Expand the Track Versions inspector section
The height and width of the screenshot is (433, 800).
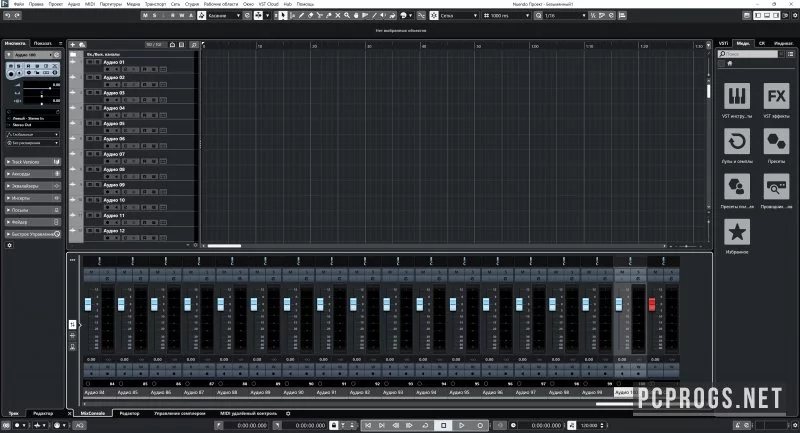point(33,162)
